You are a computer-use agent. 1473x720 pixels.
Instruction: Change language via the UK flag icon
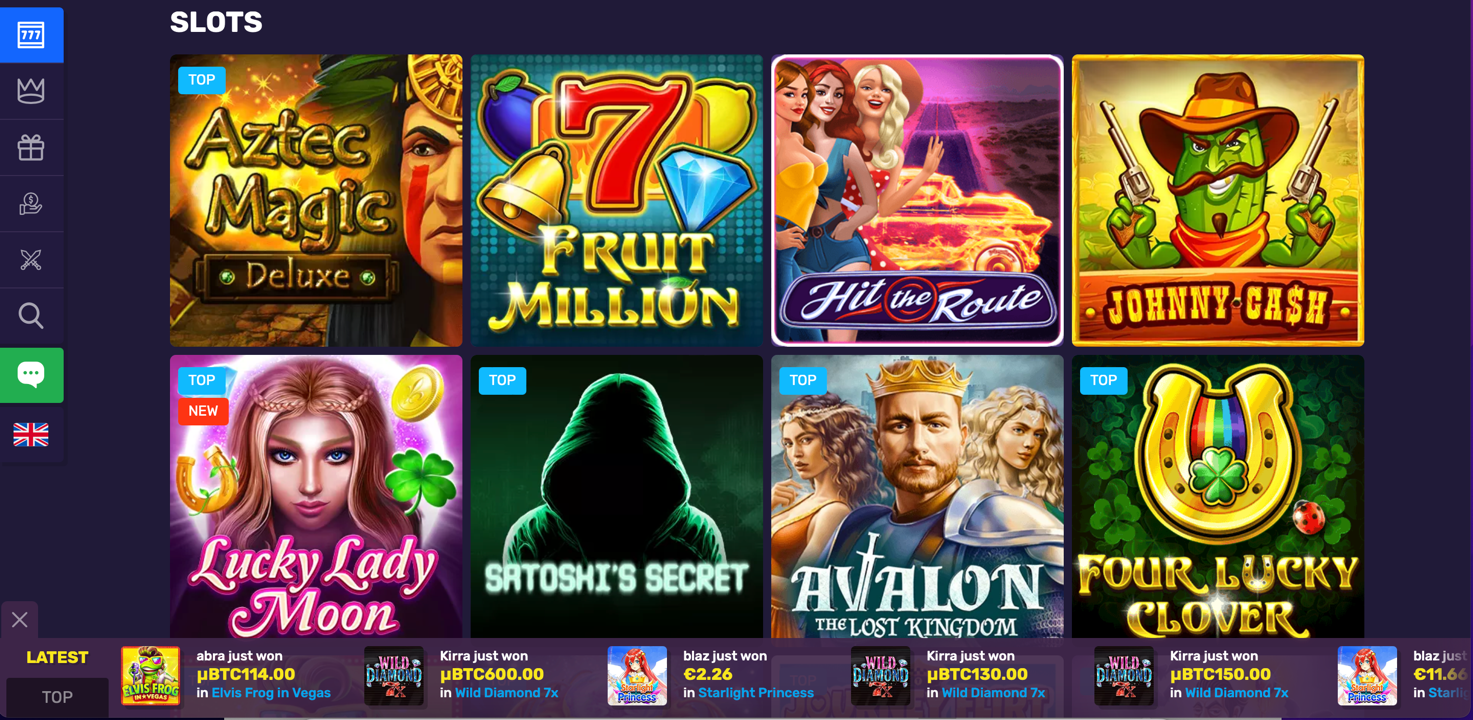pyautogui.click(x=31, y=434)
